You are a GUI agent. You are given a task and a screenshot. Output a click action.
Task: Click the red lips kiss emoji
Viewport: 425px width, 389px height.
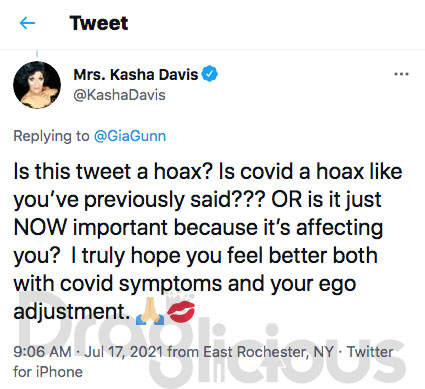pyautogui.click(x=181, y=312)
